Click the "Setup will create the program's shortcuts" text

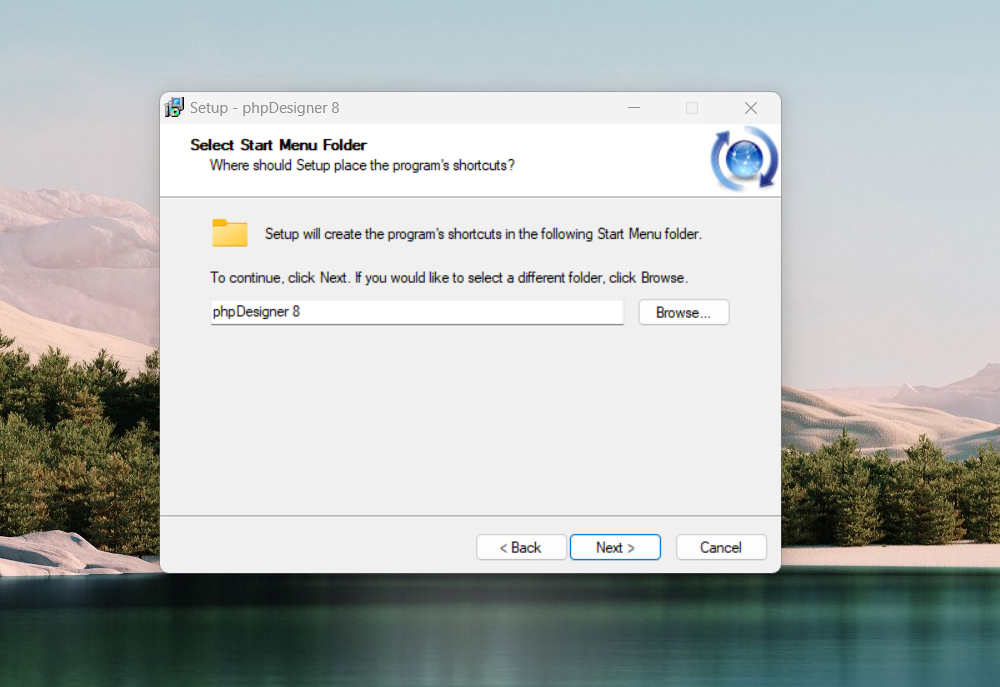click(x=483, y=234)
